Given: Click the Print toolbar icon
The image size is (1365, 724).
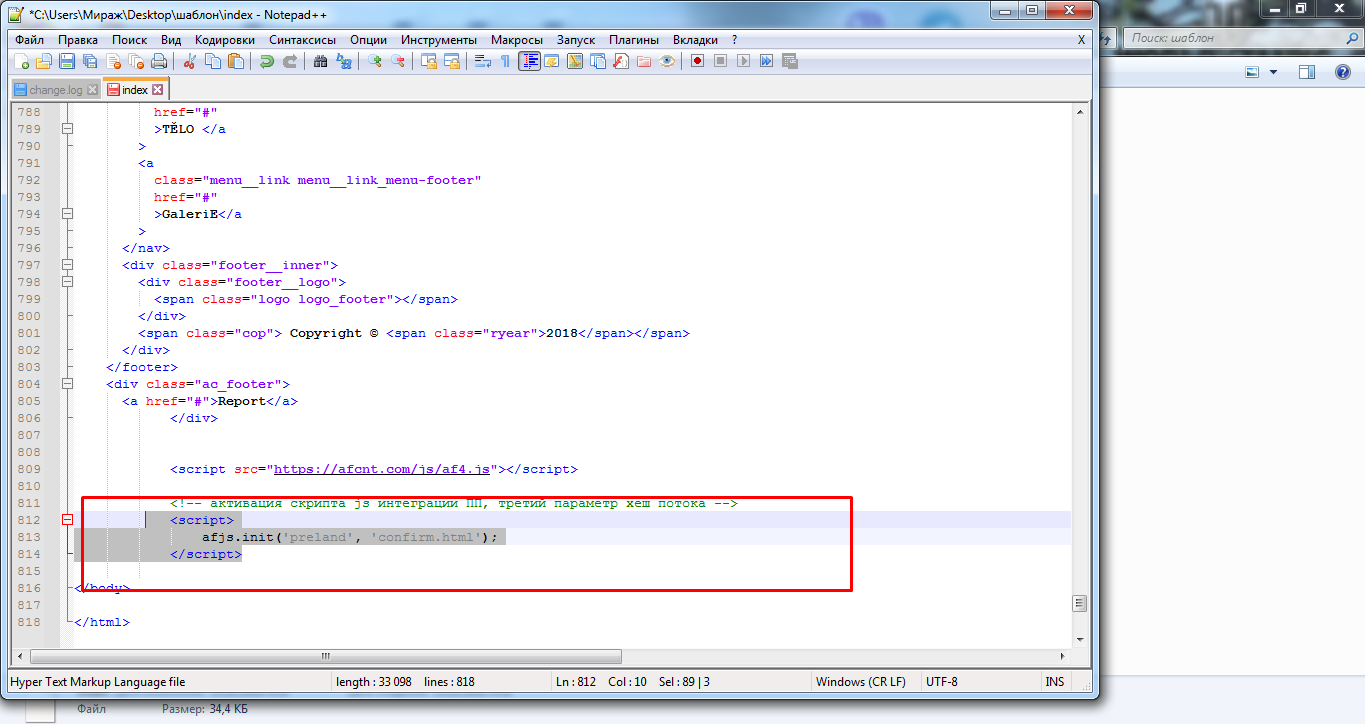Looking at the screenshot, I should (x=159, y=61).
